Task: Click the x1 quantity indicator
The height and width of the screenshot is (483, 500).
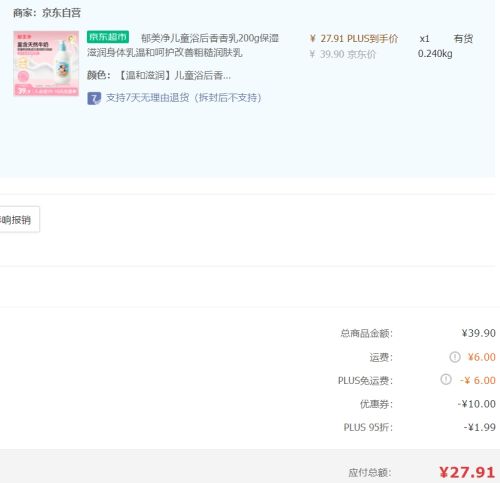Action: point(424,39)
